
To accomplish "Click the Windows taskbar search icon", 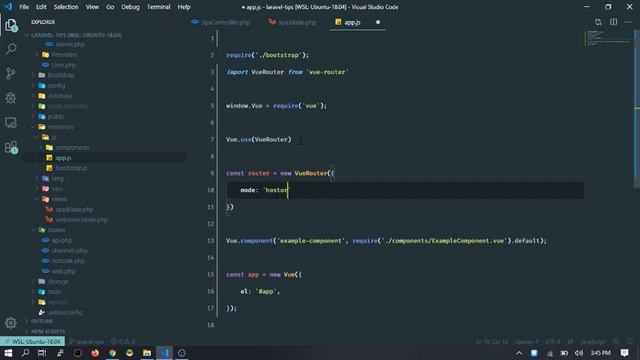I will 25,353.
